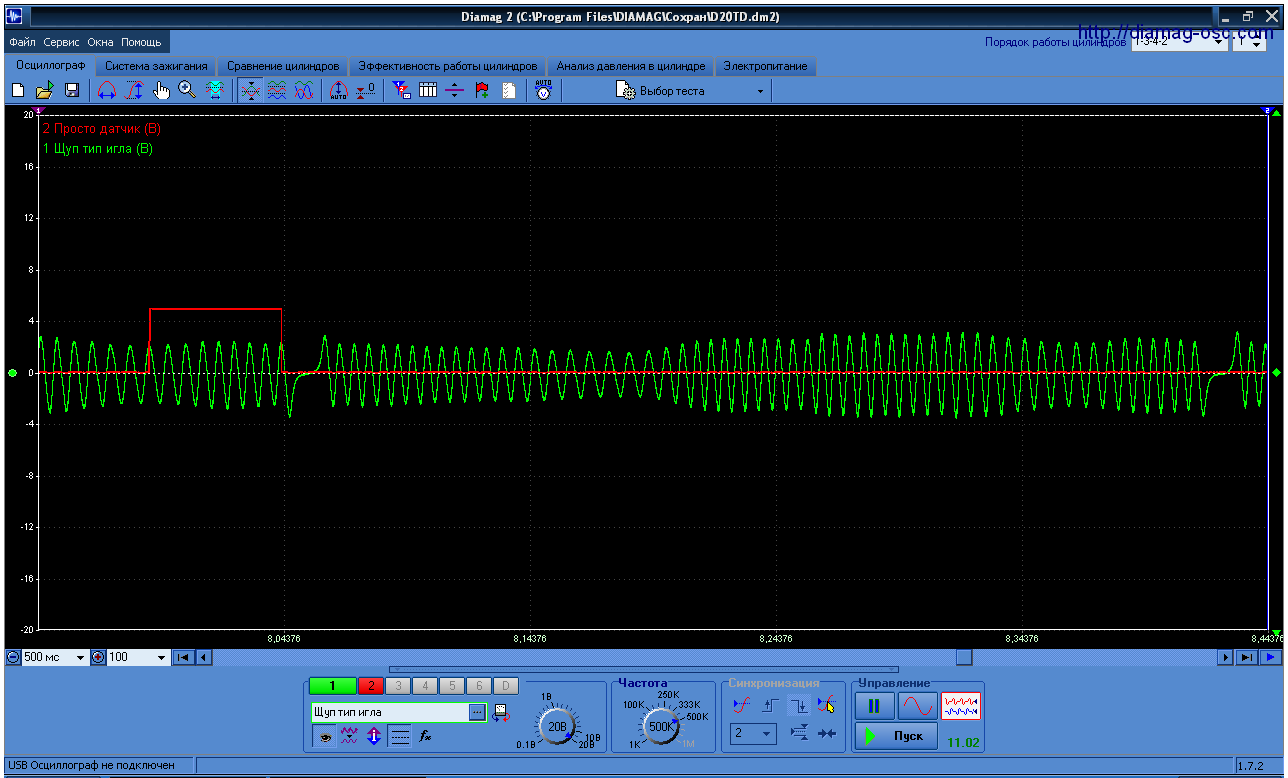Select the horizontal stretch tool
Viewport: 1288px width, 778px height.
[x=107, y=91]
